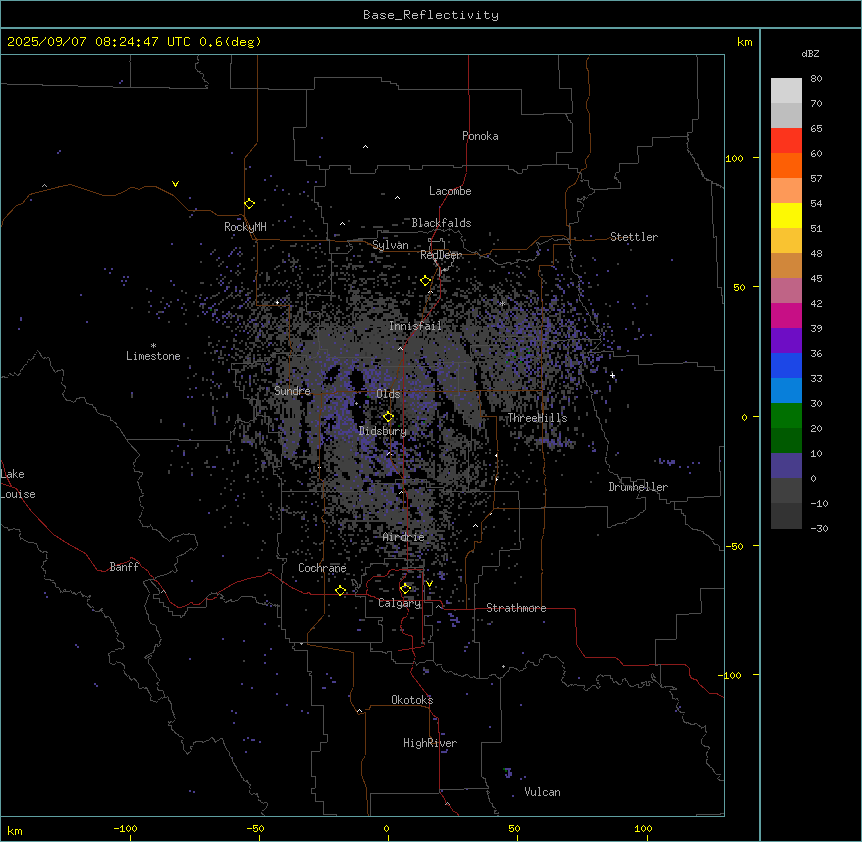Select the purple-blue 0-10 dBZ legend swatch
The image size is (862, 842).
click(786, 466)
